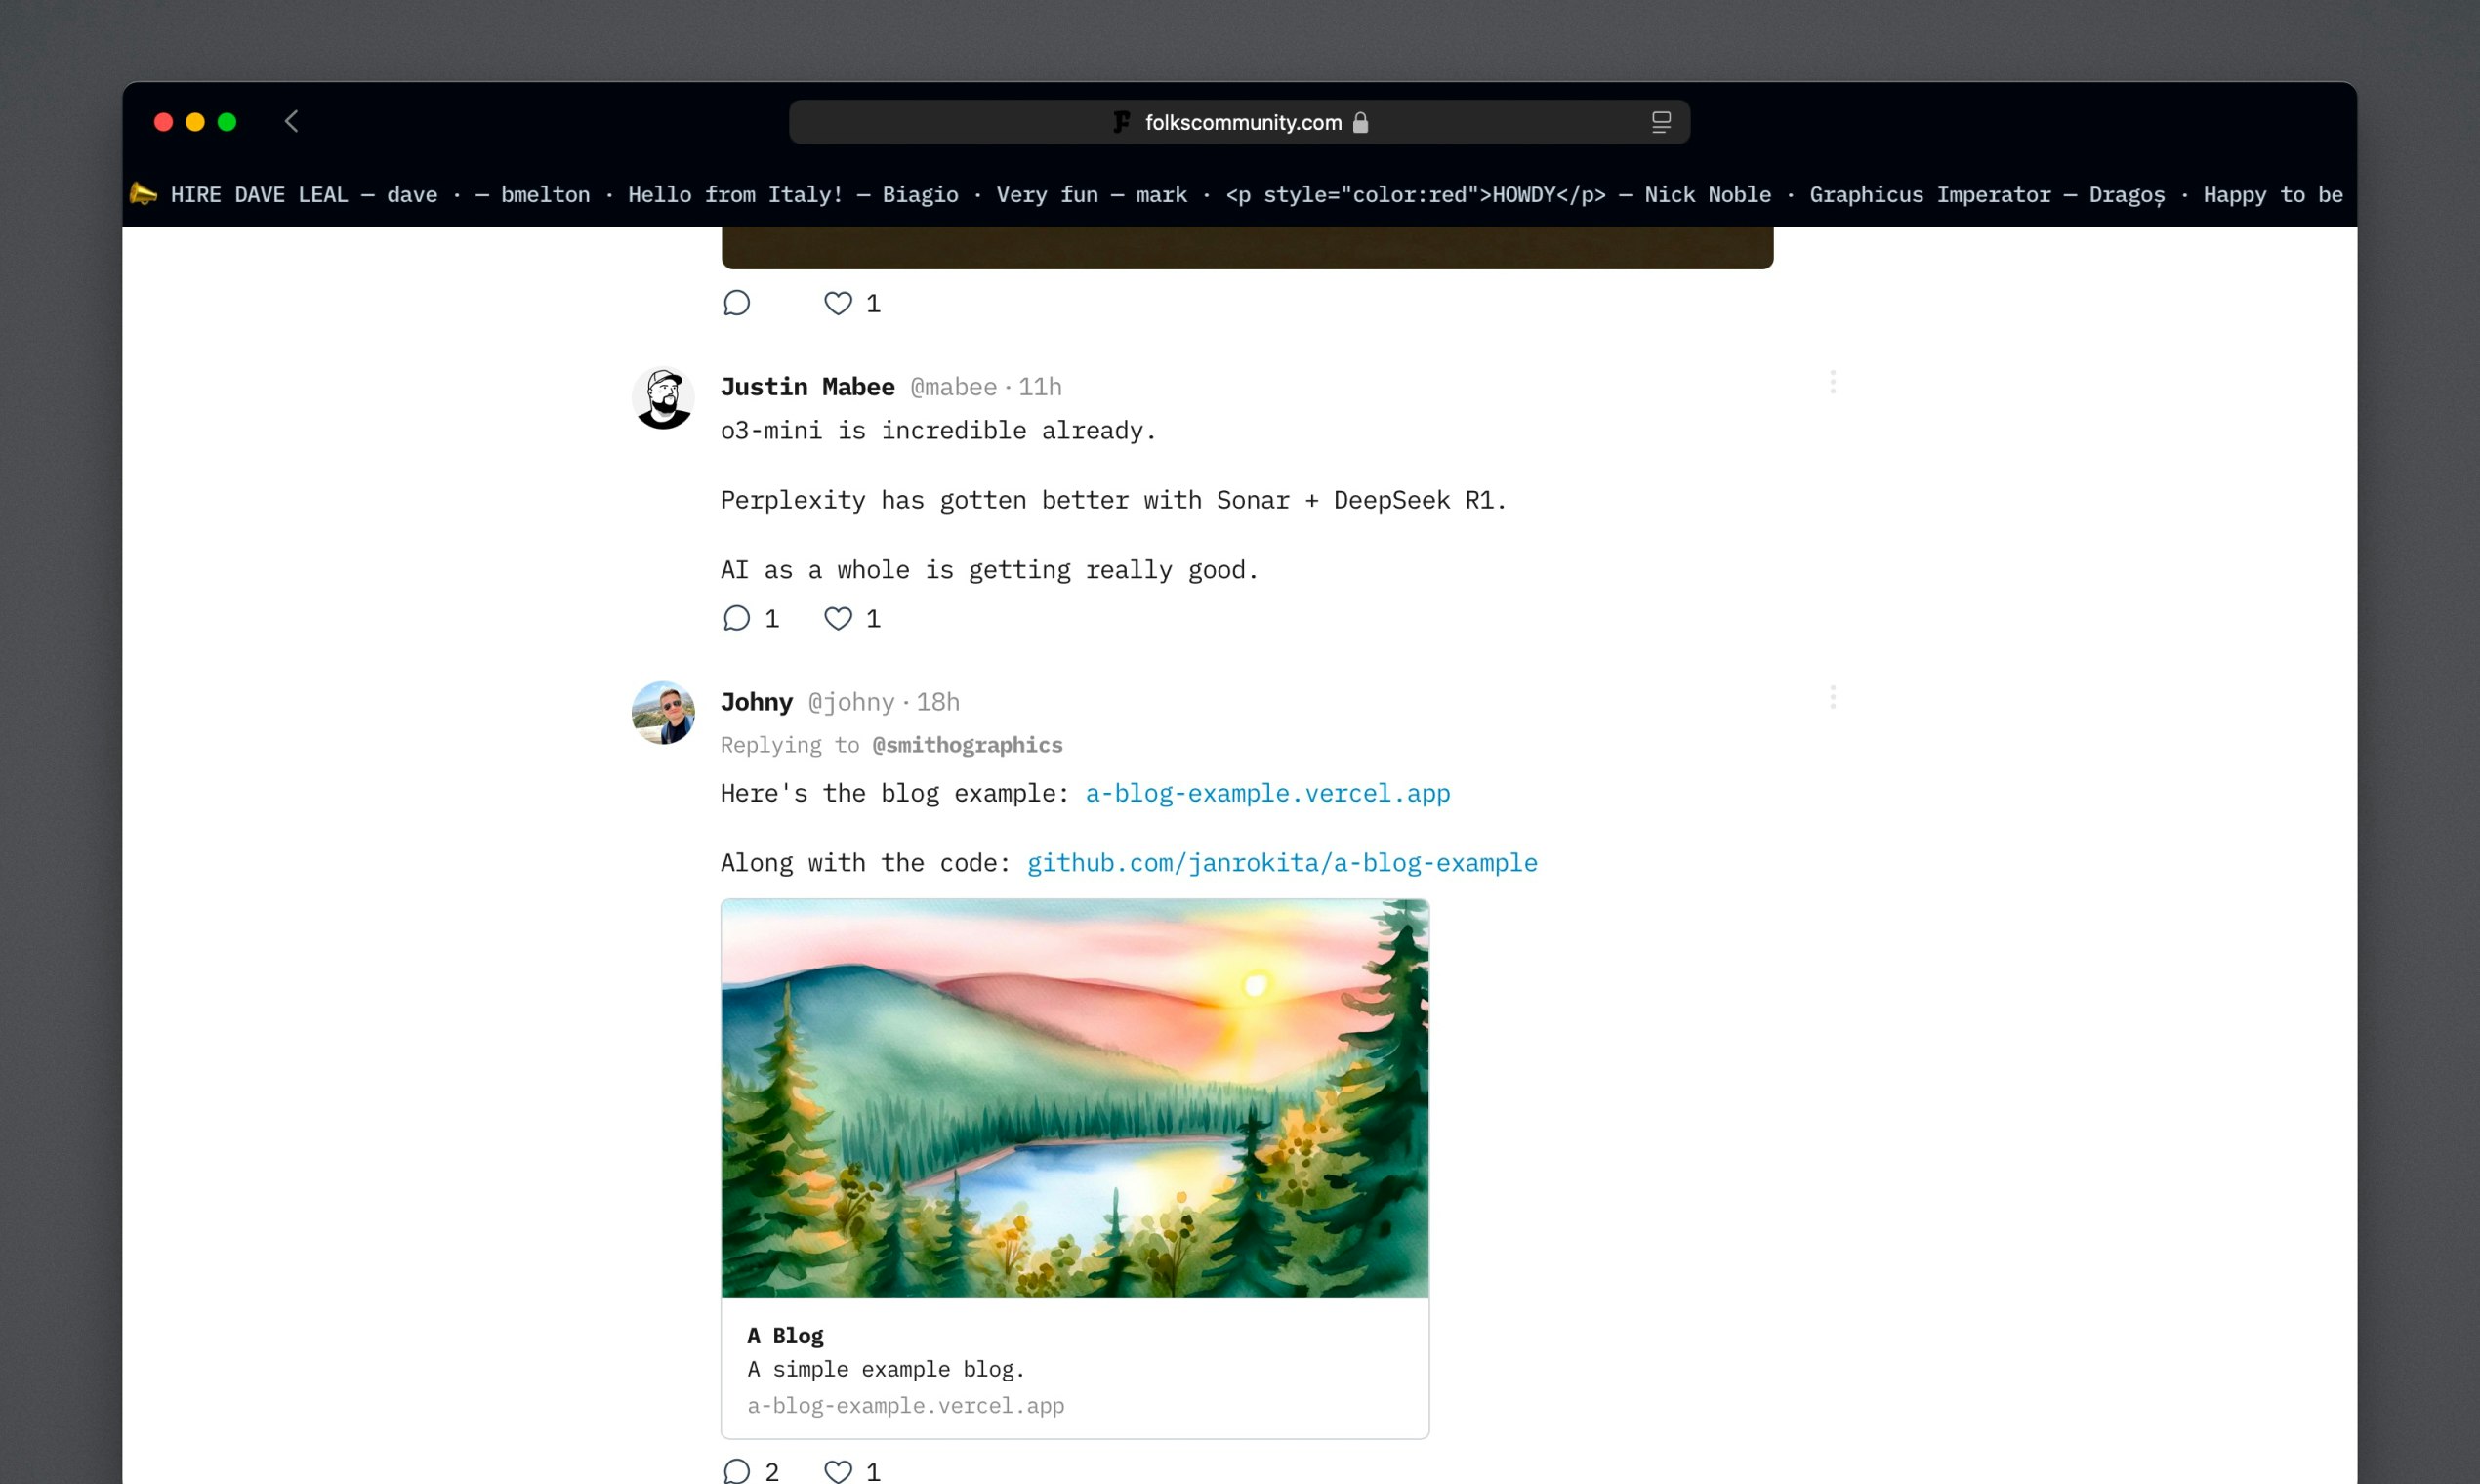Like the post above Justin Mabee's
This screenshot has width=2480, height=1484.
pos(838,303)
